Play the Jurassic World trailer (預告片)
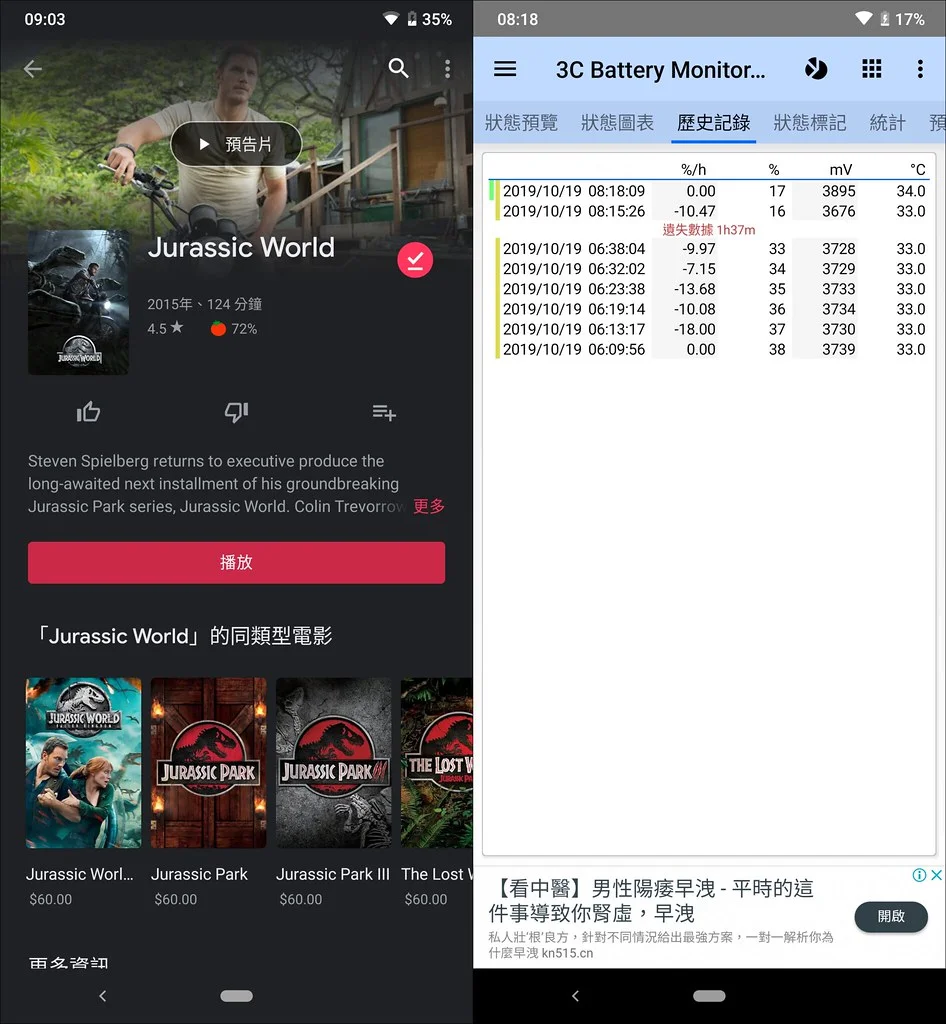Image resolution: width=946 pixels, height=1024 pixels. [x=236, y=144]
